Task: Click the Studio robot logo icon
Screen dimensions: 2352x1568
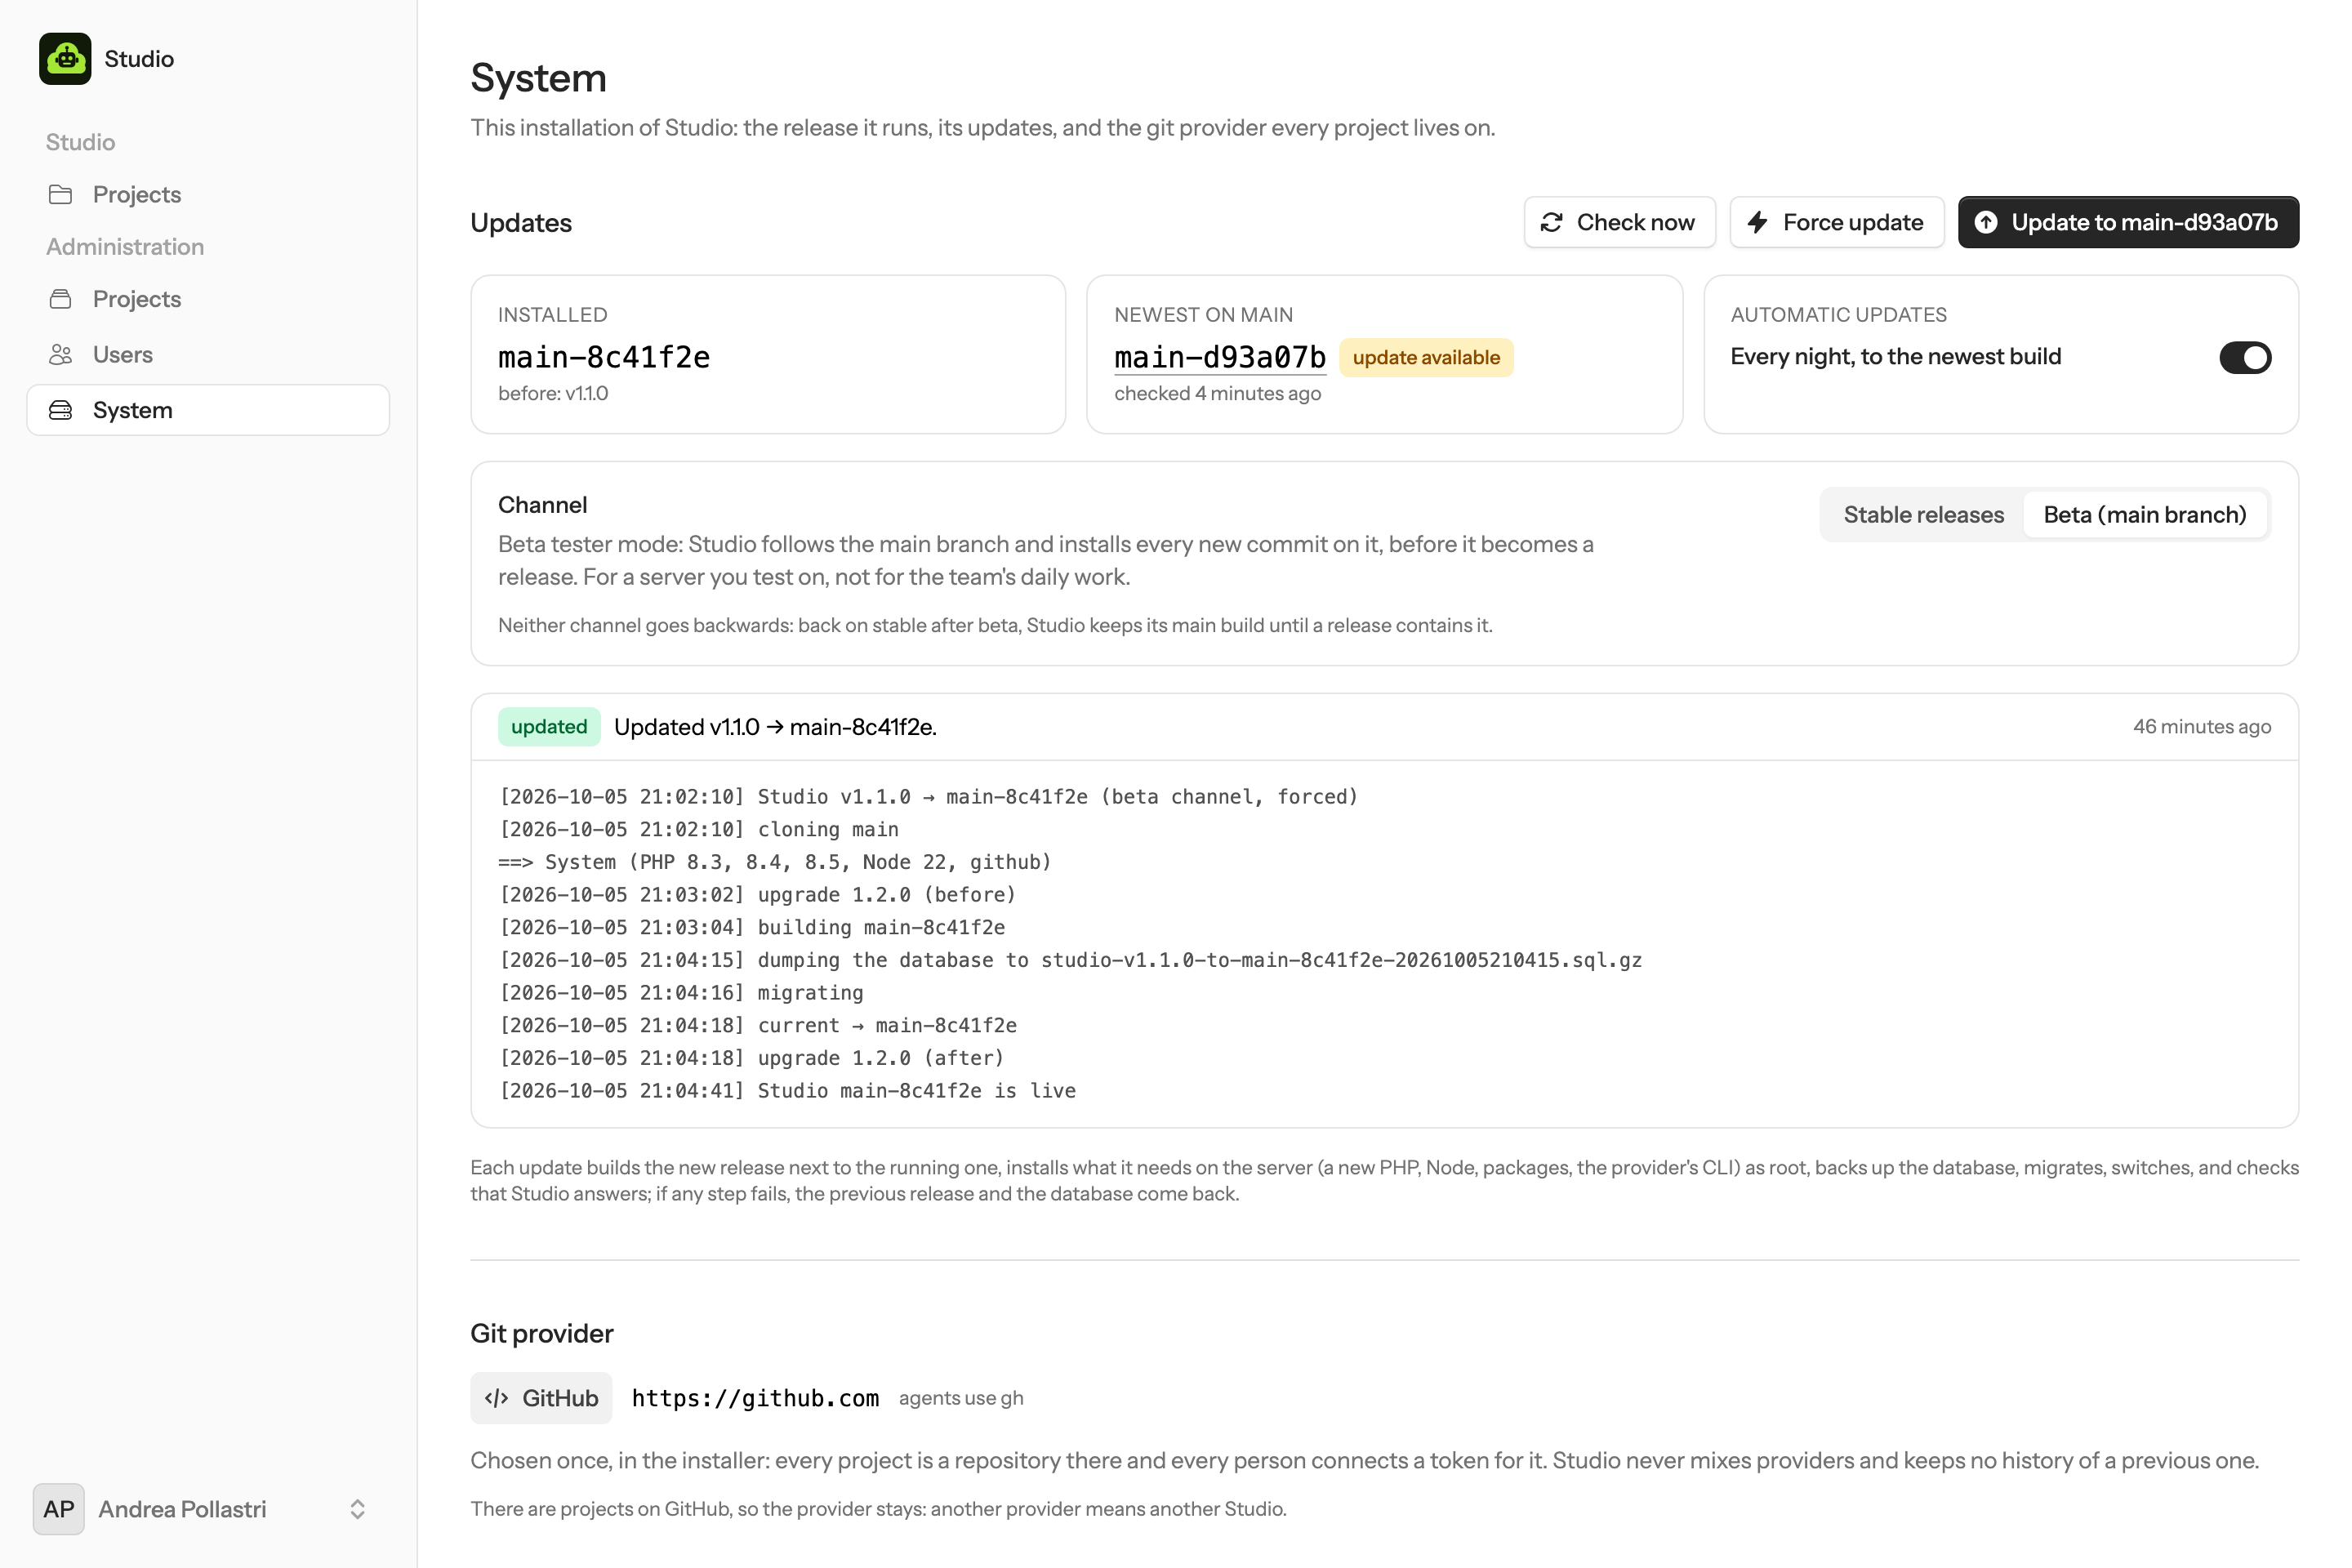Action: [x=65, y=59]
